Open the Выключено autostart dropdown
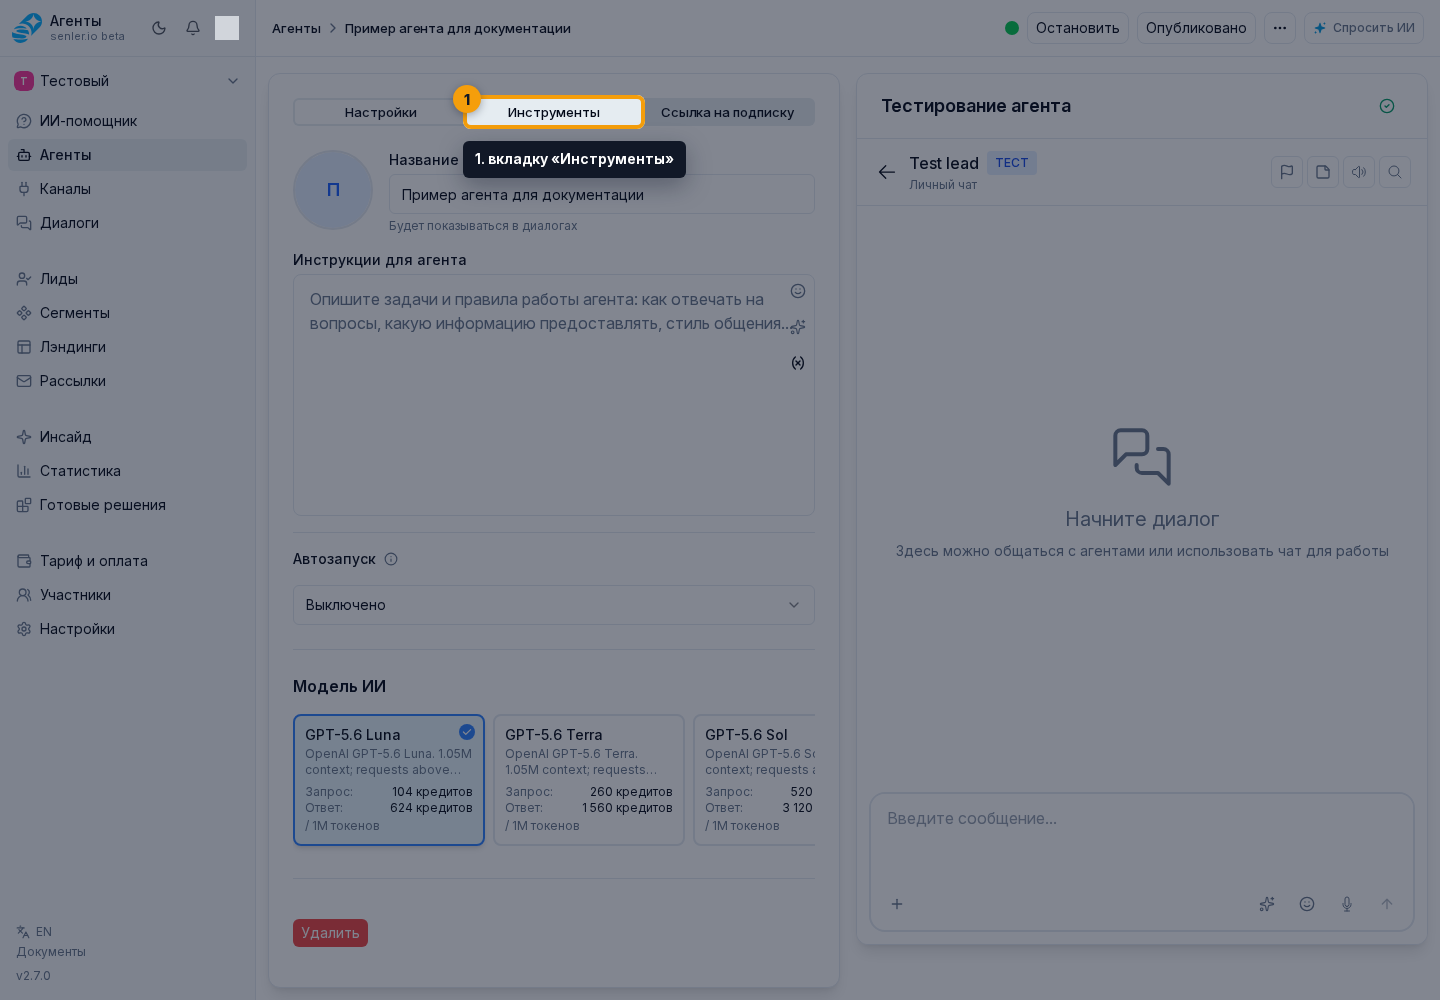 pos(554,605)
